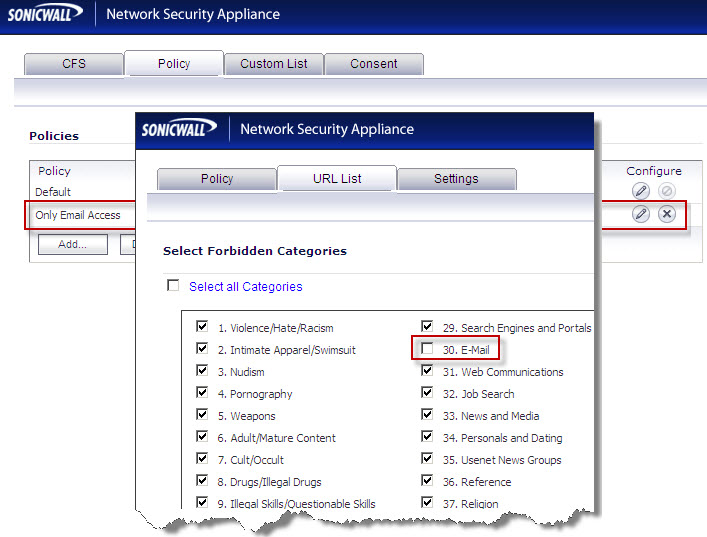Open the Custom List tab

274,64
